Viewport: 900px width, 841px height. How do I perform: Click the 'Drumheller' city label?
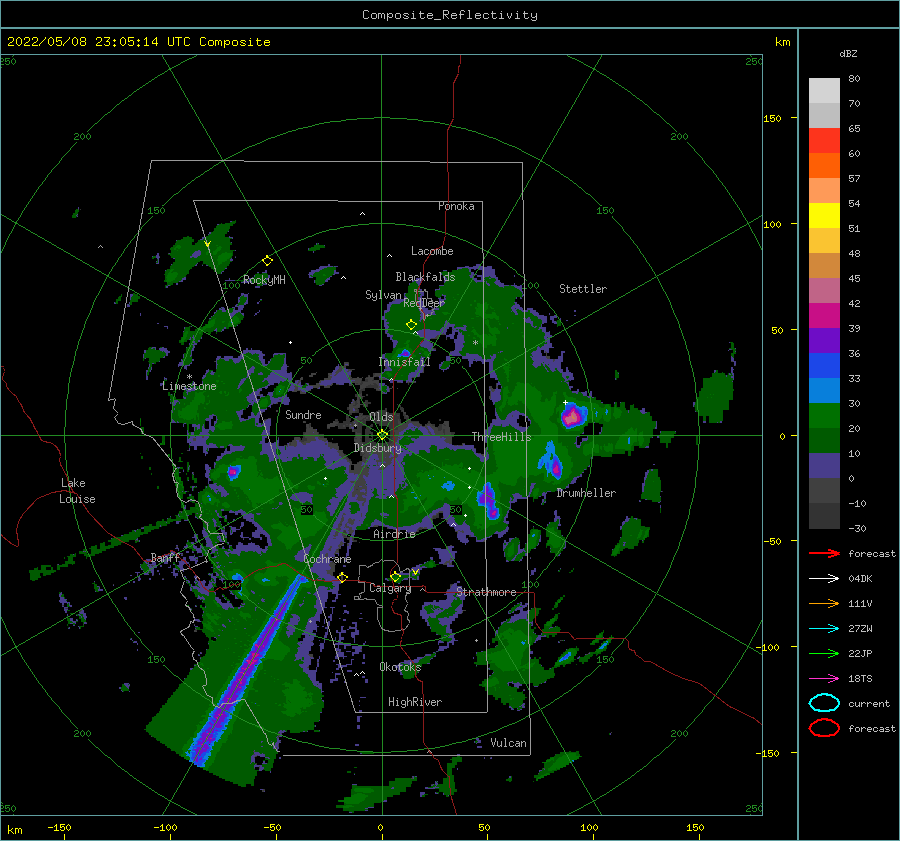click(x=586, y=493)
